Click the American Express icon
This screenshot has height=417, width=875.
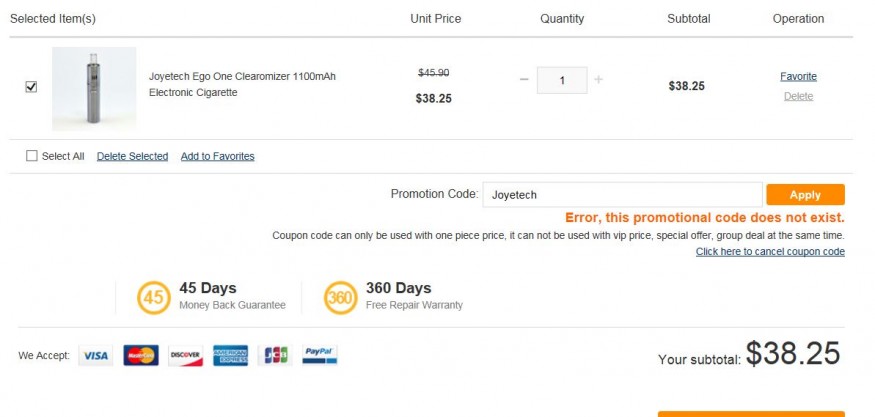[230, 356]
